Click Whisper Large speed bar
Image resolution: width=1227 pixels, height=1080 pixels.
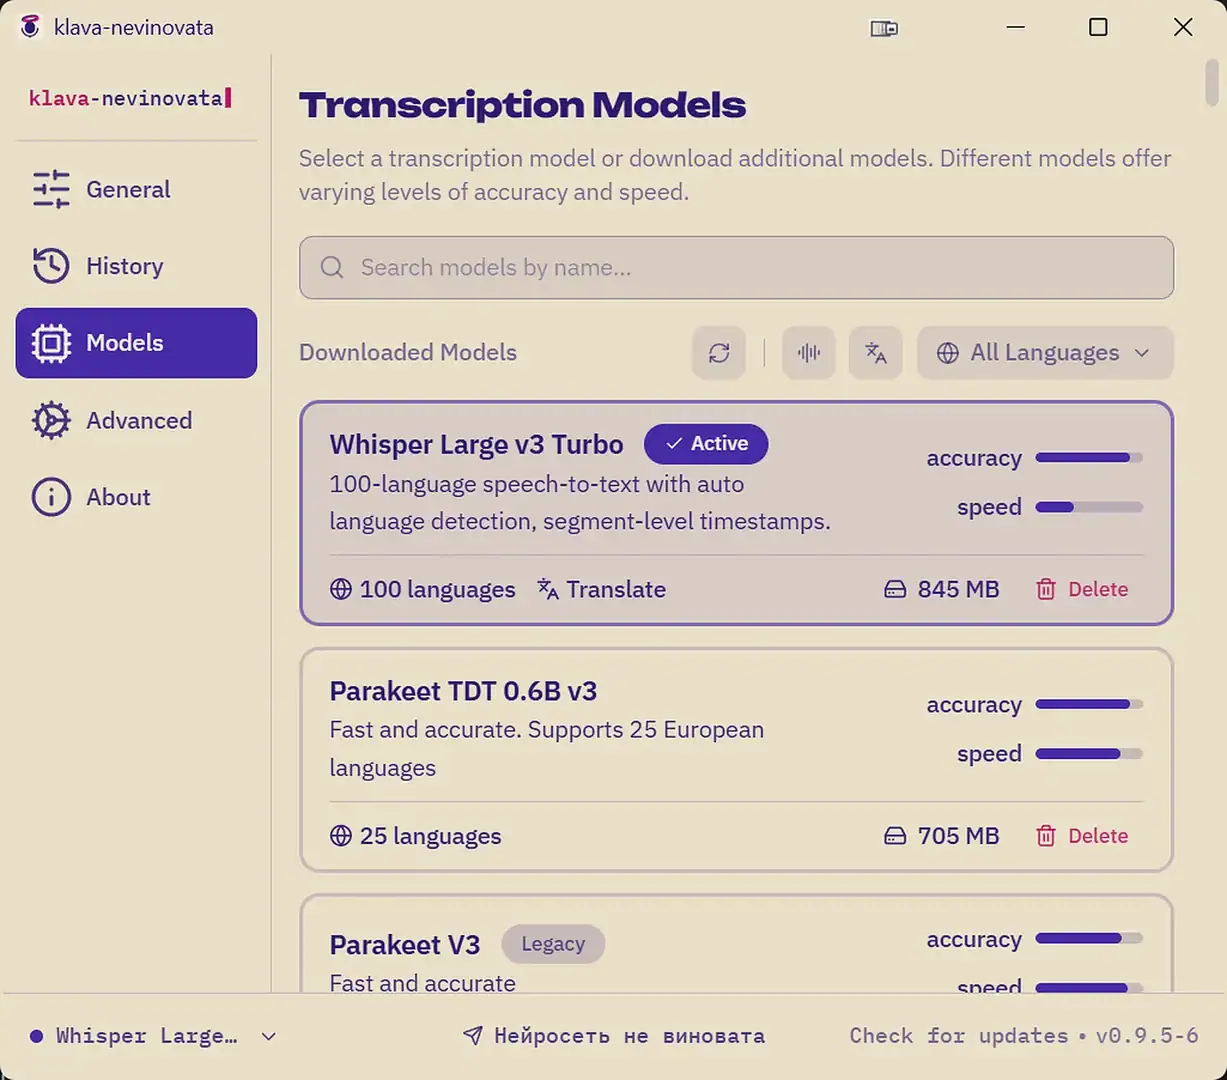(x=1089, y=507)
